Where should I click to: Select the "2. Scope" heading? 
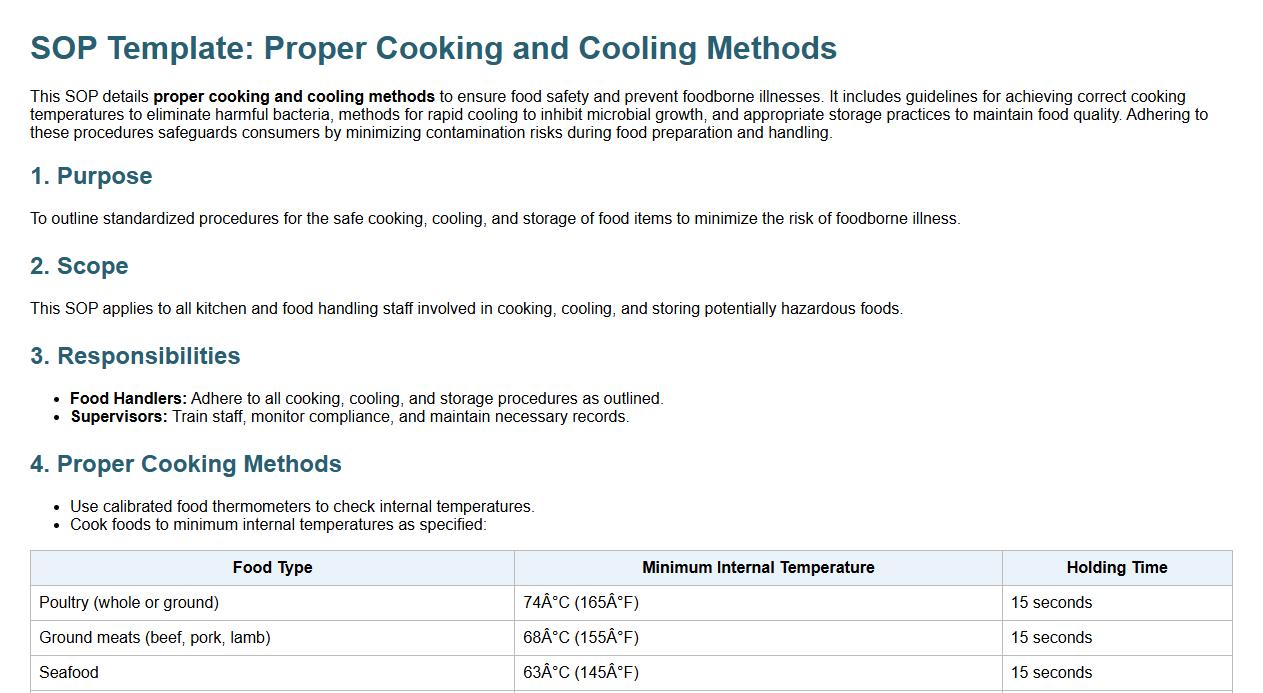[79, 266]
